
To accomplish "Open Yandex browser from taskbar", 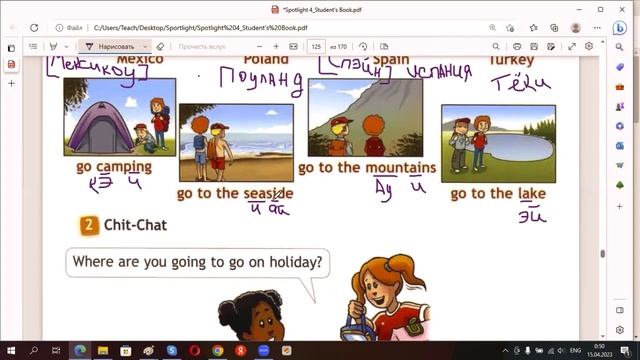I will point(240,351).
